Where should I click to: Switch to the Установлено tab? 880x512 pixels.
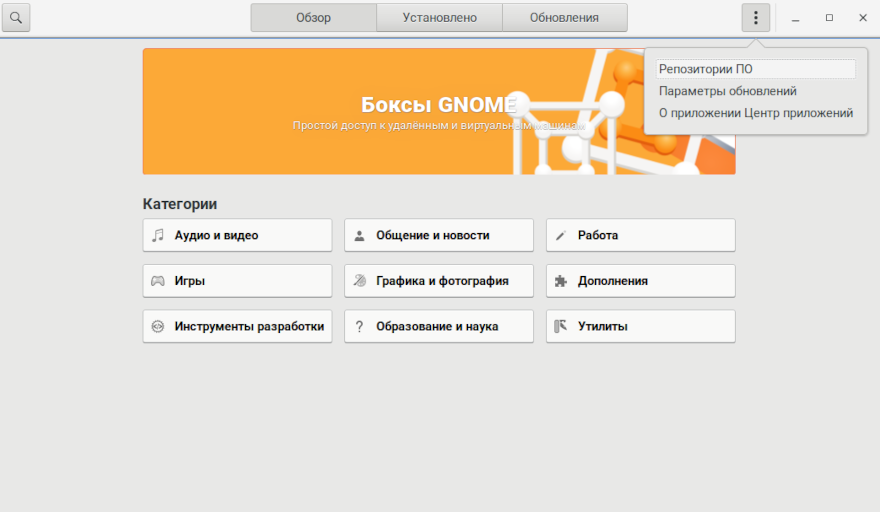[439, 18]
